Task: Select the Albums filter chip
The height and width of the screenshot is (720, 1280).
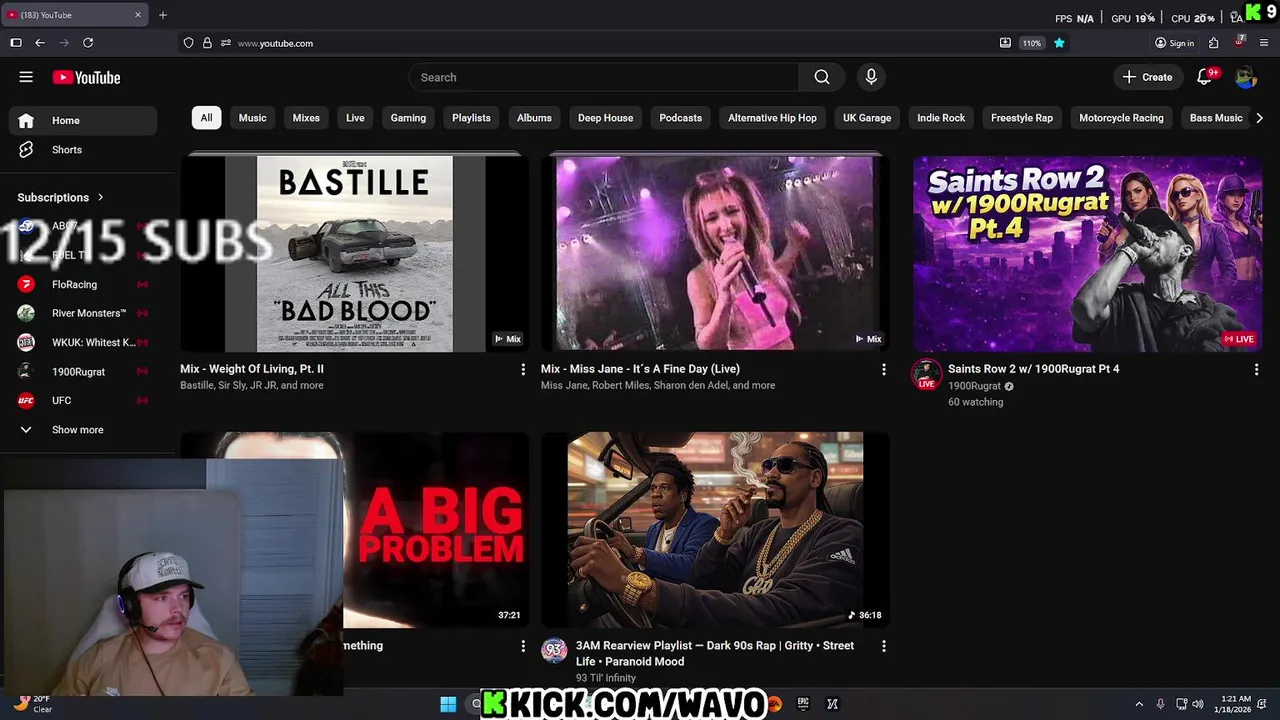Action: tap(534, 118)
